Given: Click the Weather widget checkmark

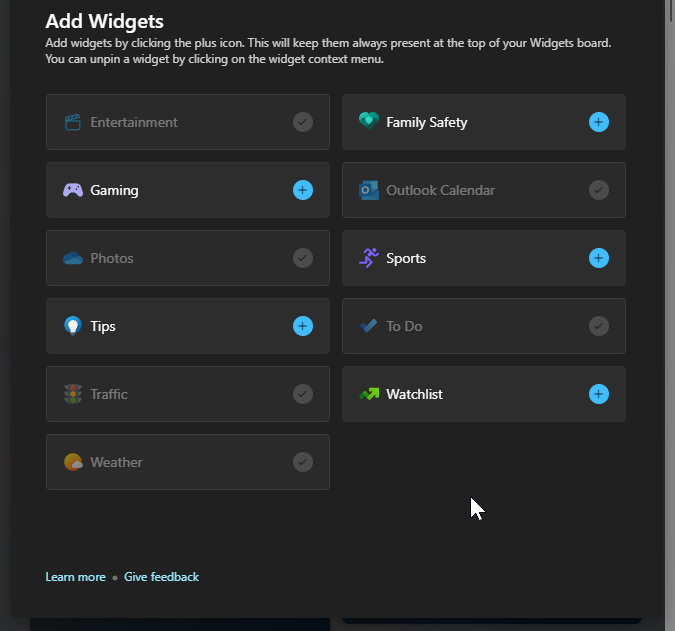Looking at the screenshot, I should [x=303, y=462].
